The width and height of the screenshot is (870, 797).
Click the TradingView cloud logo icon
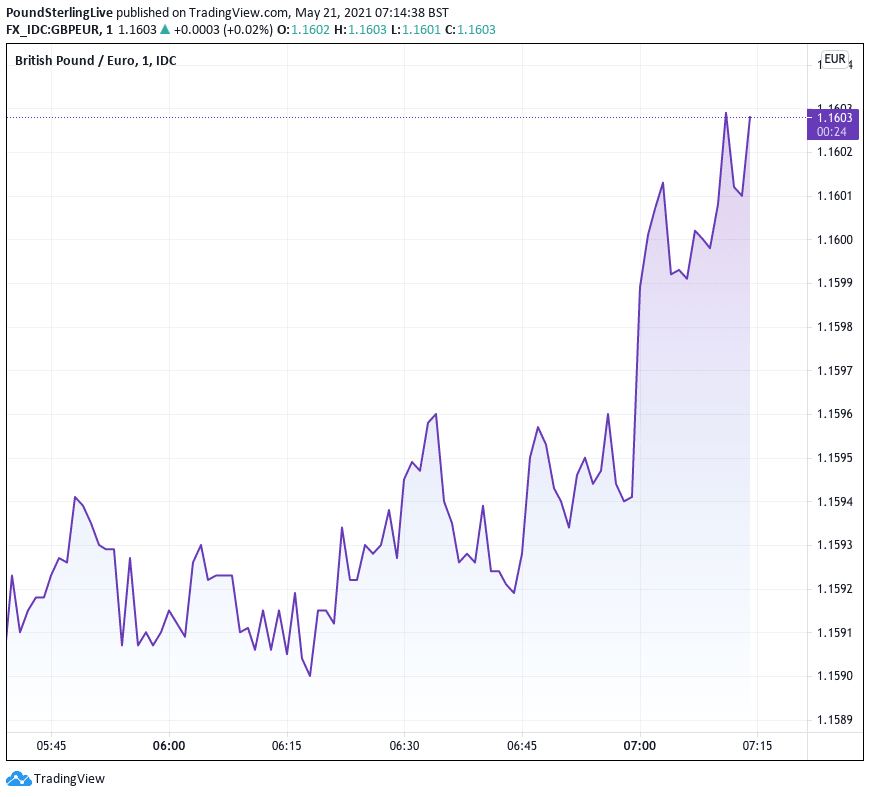18,779
